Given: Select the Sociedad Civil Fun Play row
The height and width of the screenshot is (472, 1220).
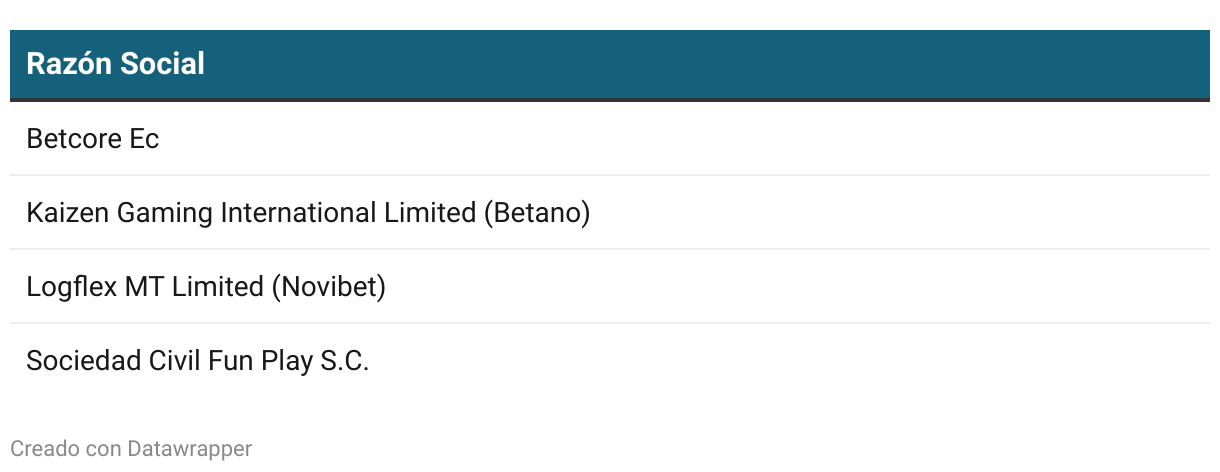Looking at the screenshot, I should [x=610, y=360].
